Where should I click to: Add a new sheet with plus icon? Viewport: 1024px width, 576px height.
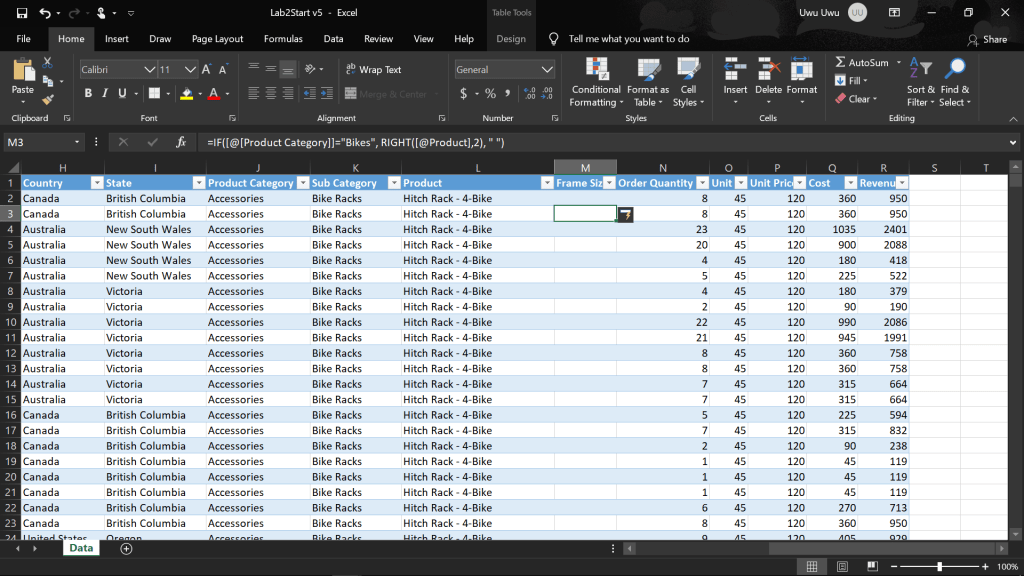[x=126, y=549]
